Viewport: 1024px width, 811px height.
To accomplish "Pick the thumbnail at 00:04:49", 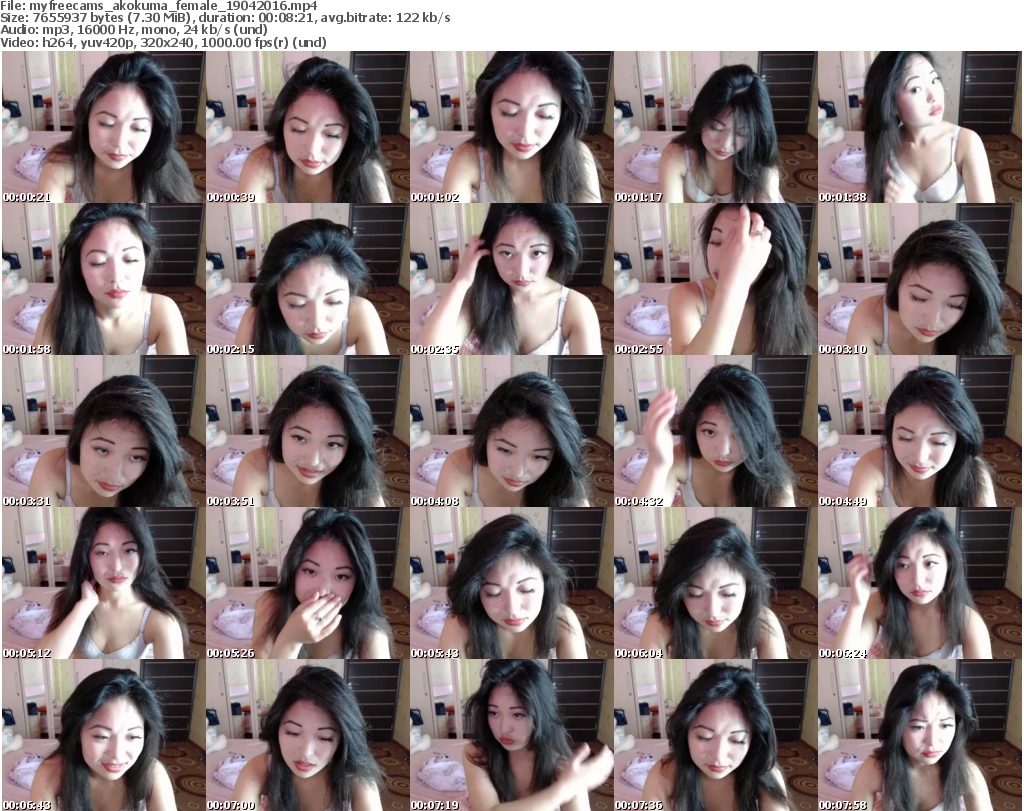I will click(x=920, y=431).
